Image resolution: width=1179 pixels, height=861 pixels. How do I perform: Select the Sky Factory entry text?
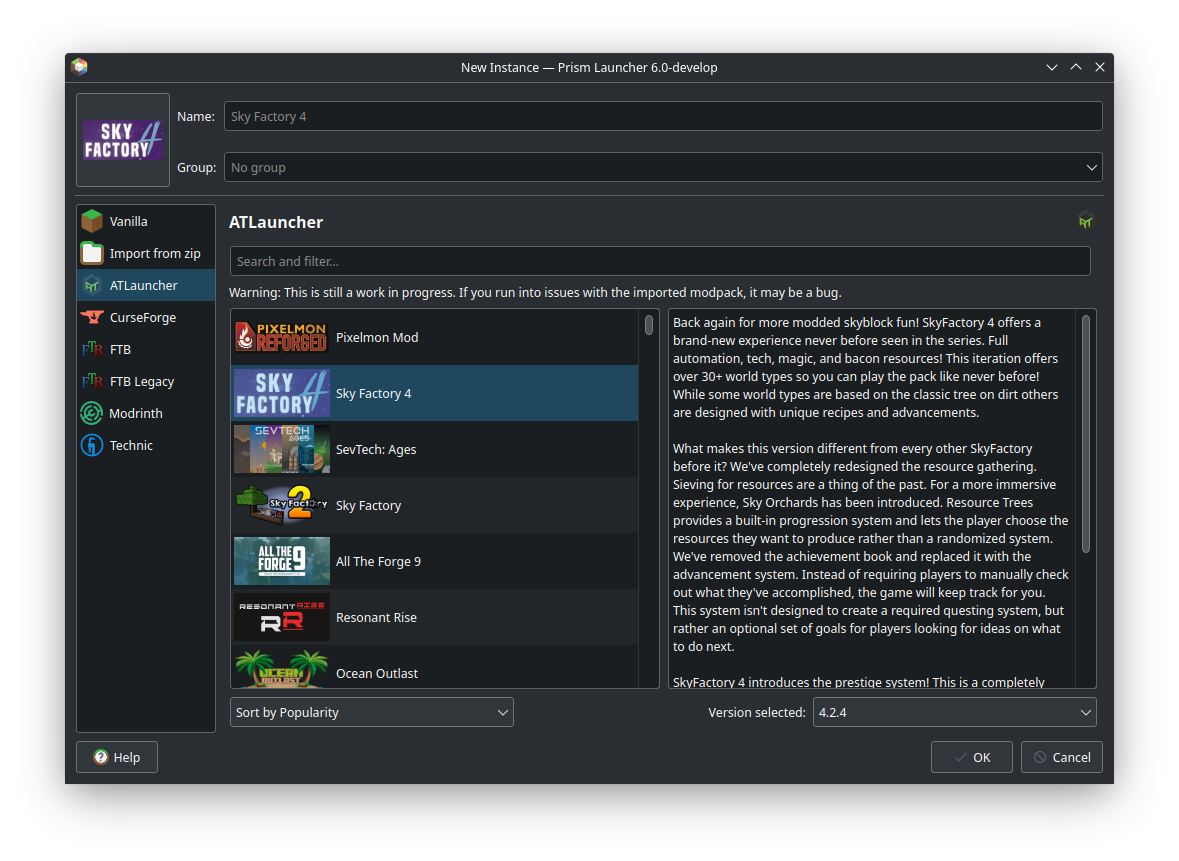coord(368,505)
